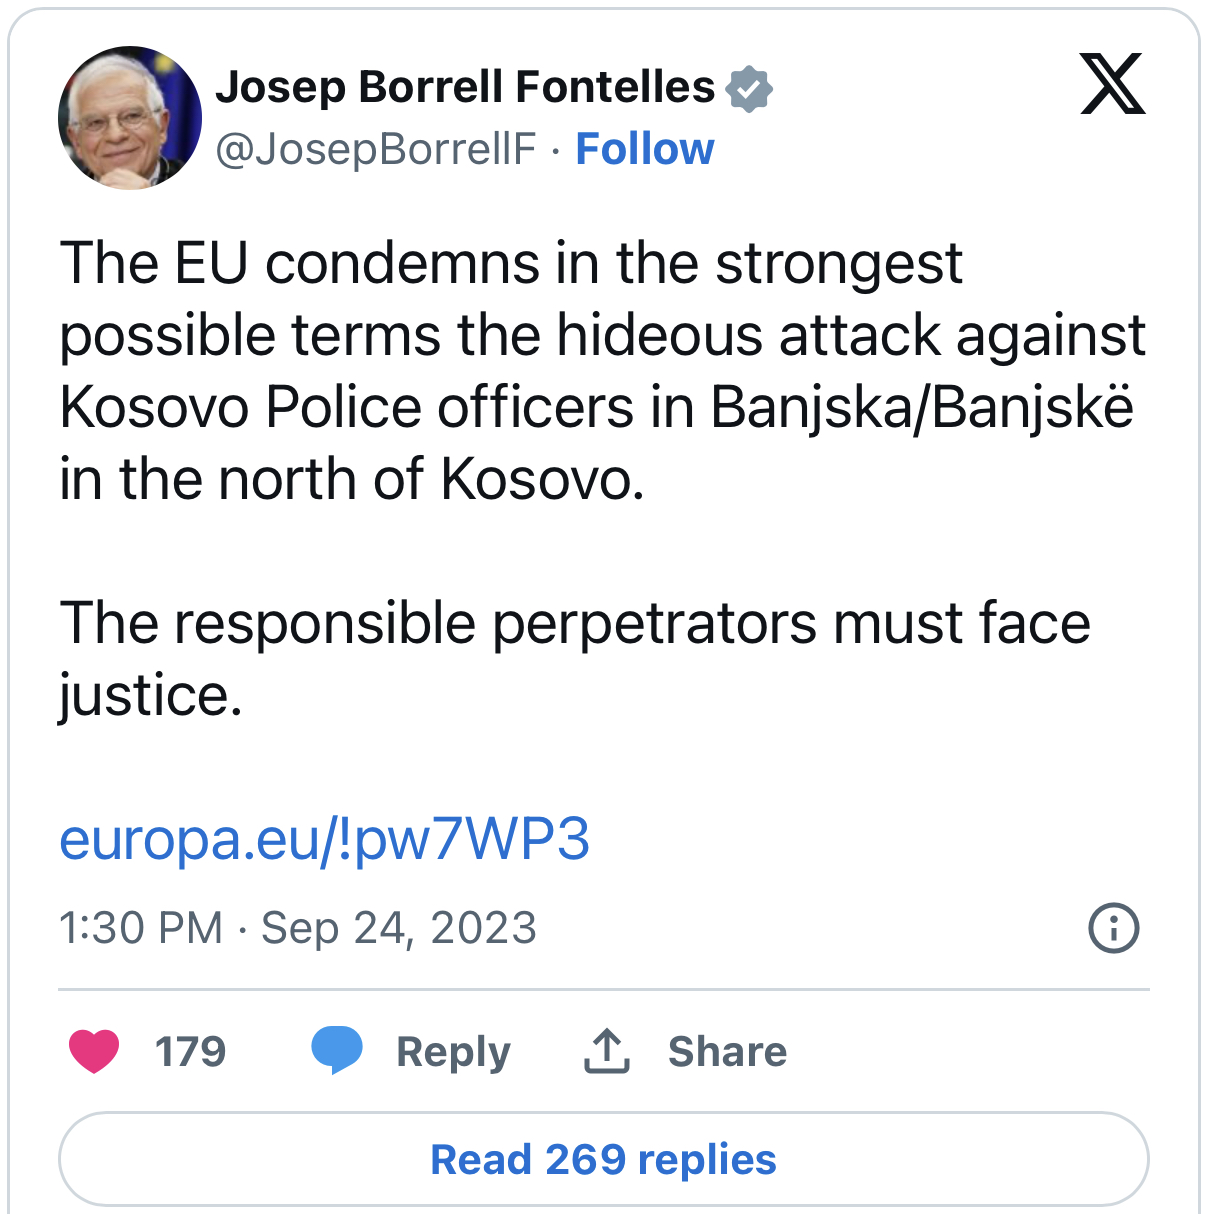Click the blue reply bubble icon

[x=337, y=1051]
